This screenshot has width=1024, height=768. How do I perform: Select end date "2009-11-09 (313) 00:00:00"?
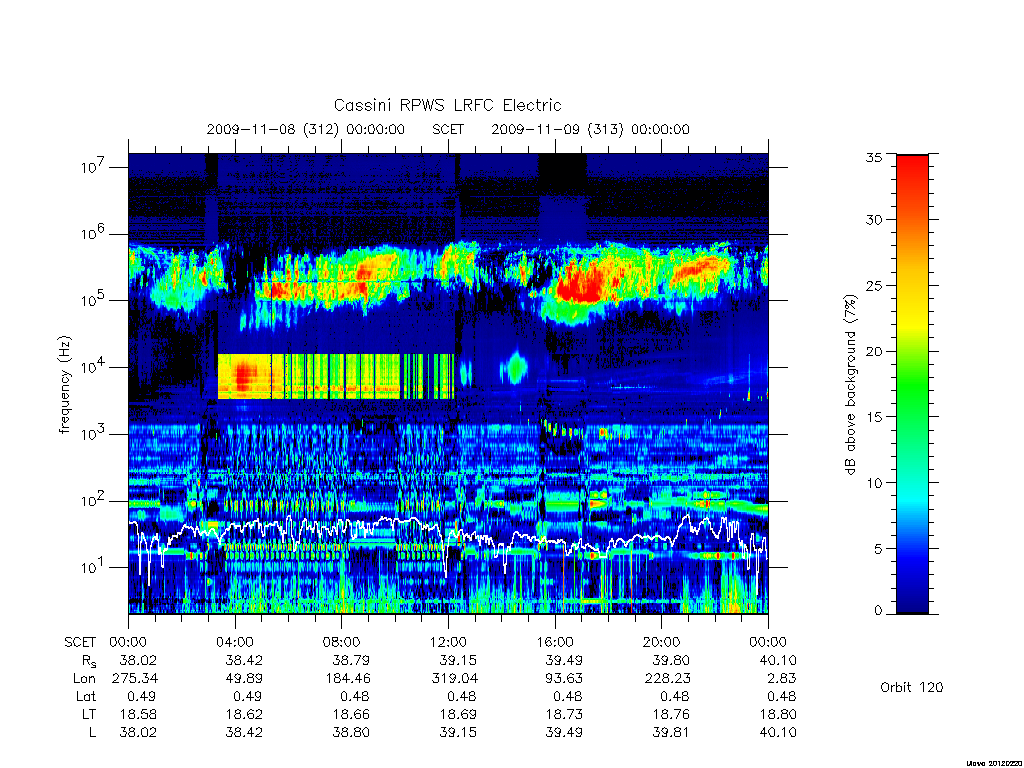coord(590,129)
